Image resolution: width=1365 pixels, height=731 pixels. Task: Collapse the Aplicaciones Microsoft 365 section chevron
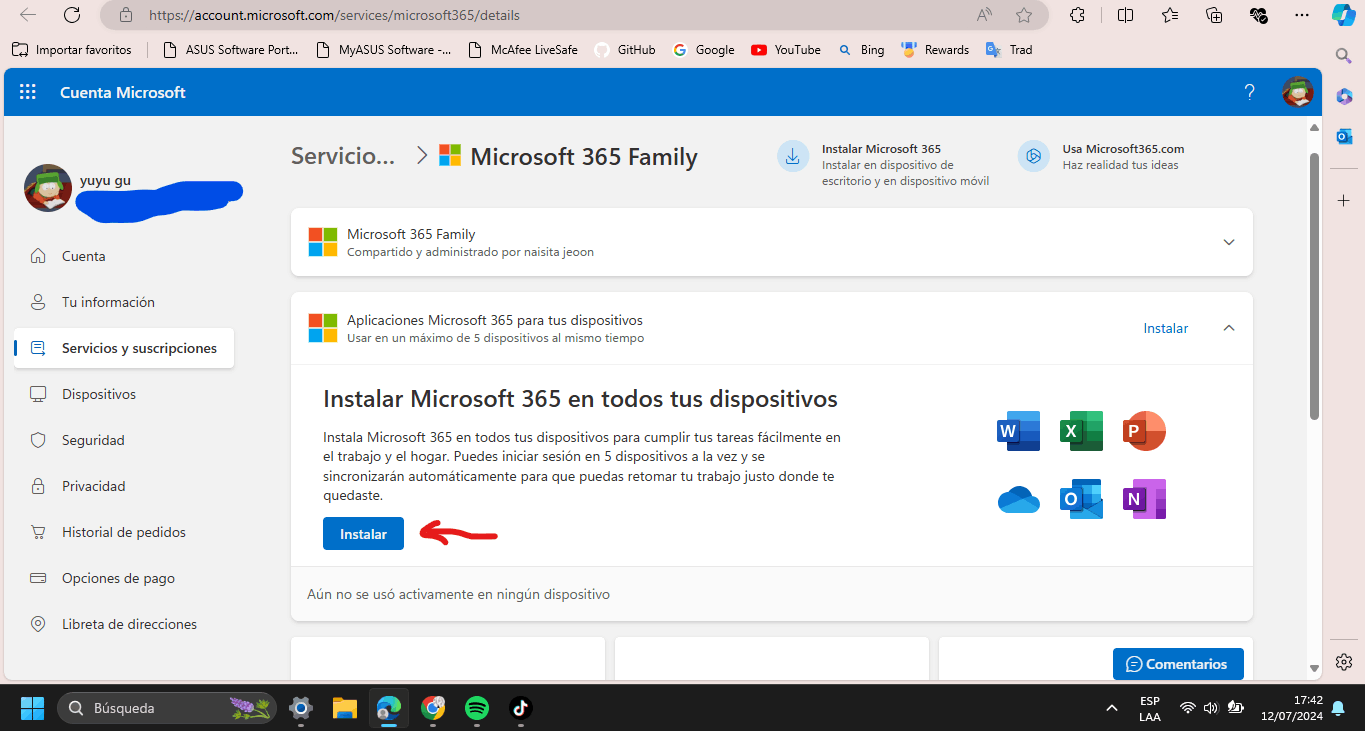coord(1229,328)
